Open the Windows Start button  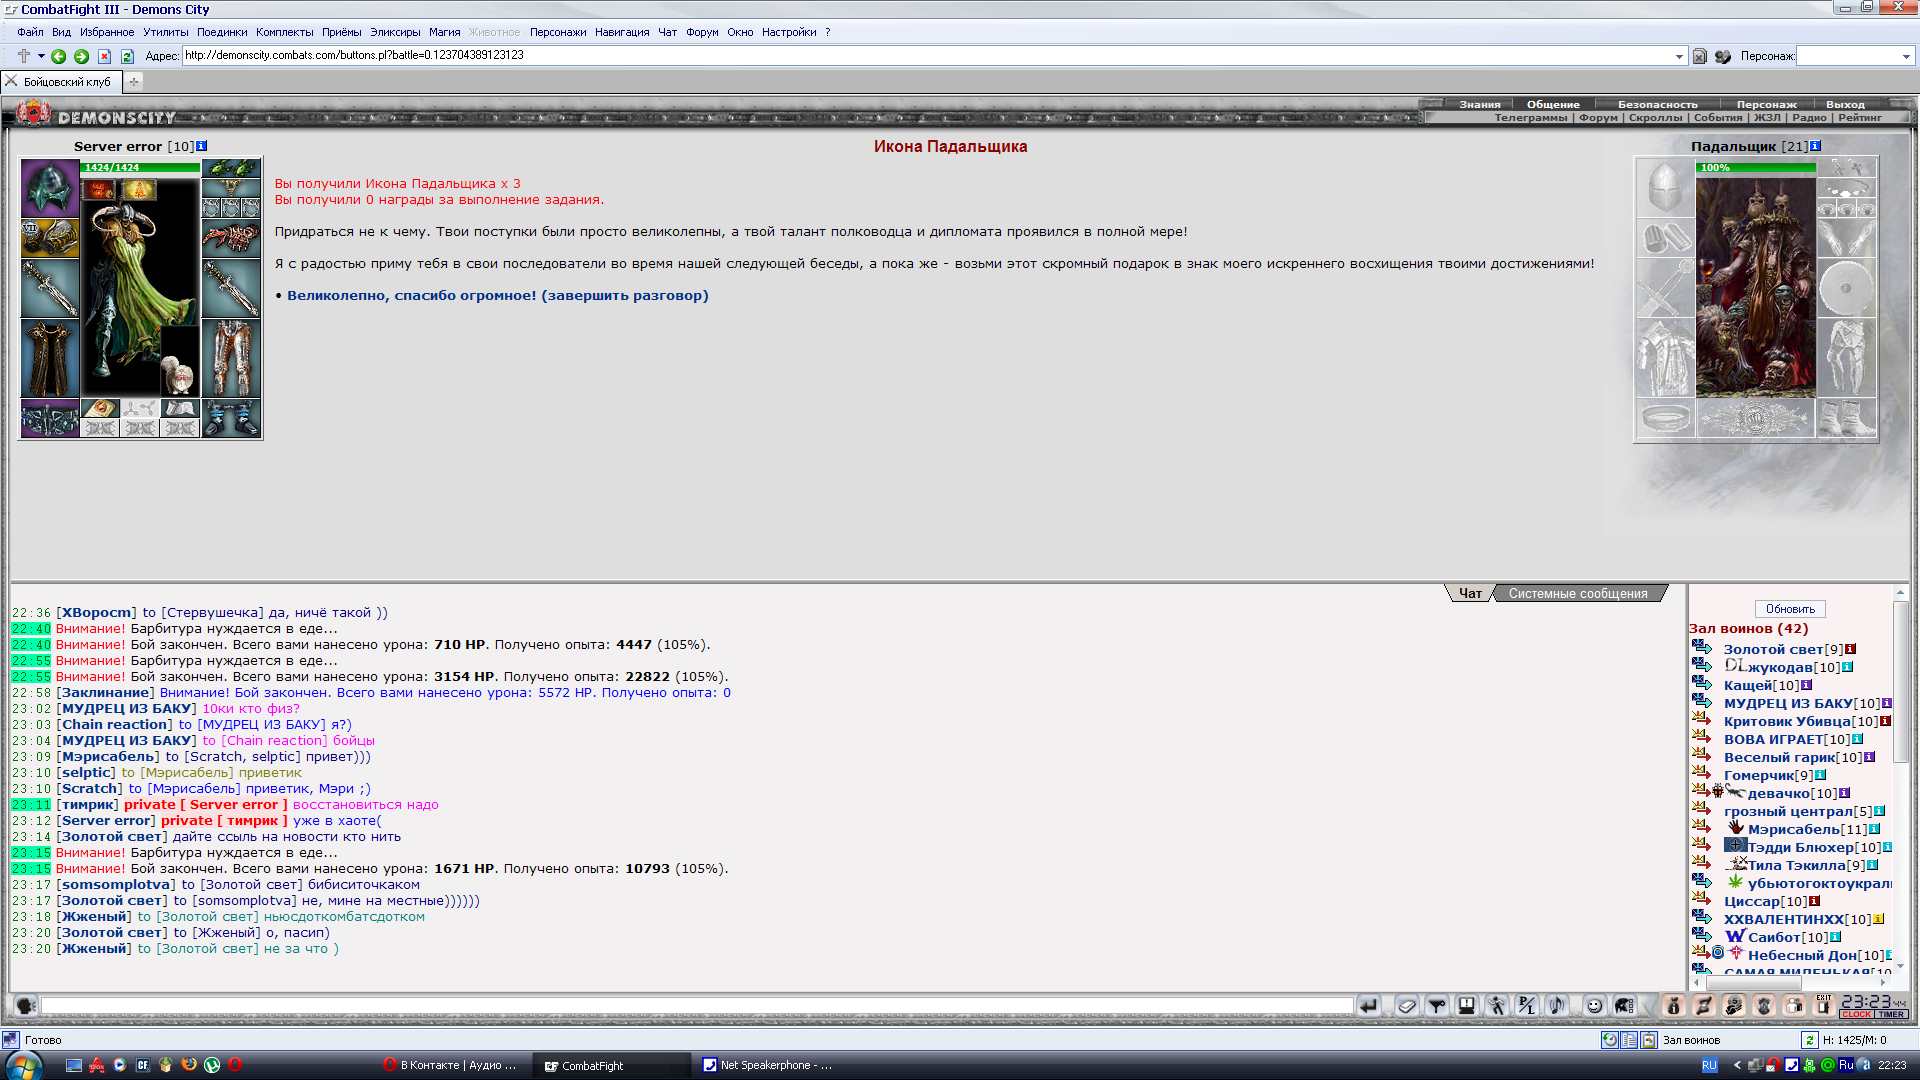click(24, 1065)
